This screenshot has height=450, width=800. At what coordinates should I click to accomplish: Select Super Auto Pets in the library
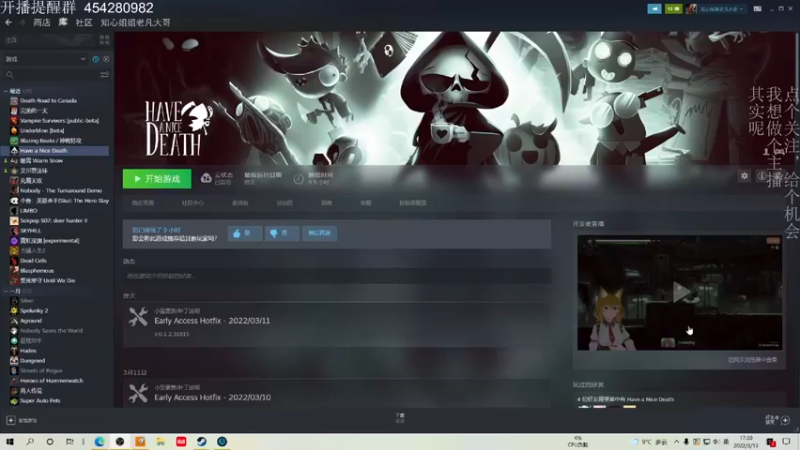[40, 401]
